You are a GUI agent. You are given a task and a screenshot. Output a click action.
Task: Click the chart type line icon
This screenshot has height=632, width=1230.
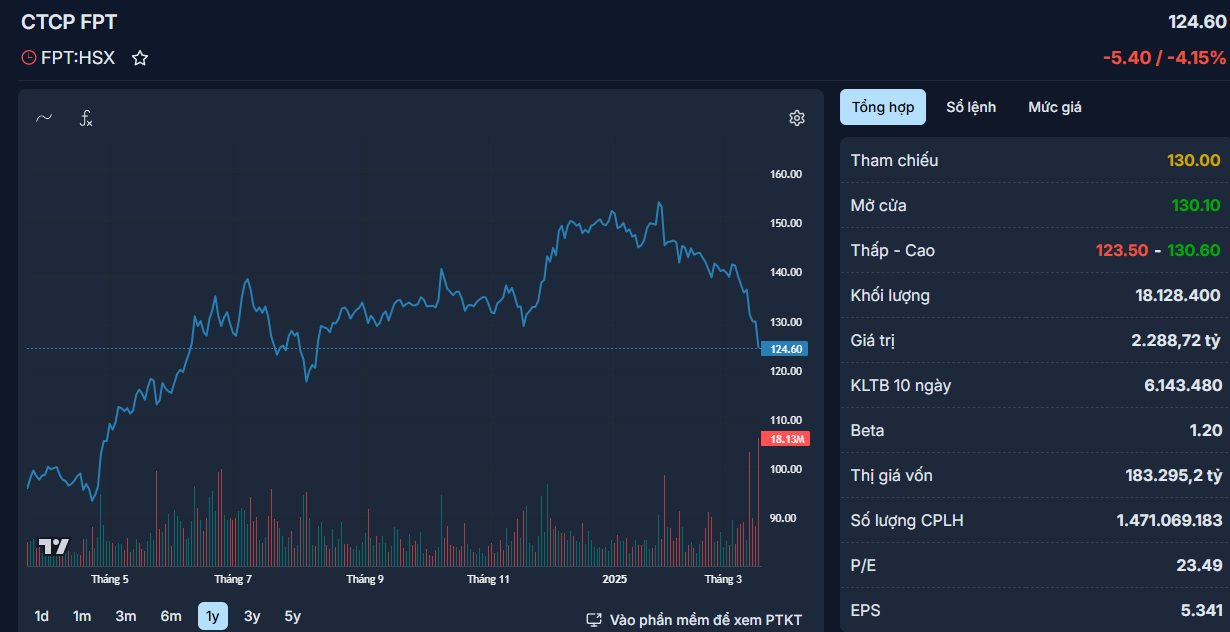click(44, 118)
